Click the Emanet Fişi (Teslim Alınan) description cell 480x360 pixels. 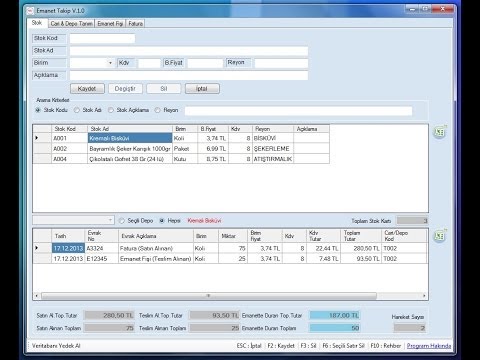click(156, 259)
